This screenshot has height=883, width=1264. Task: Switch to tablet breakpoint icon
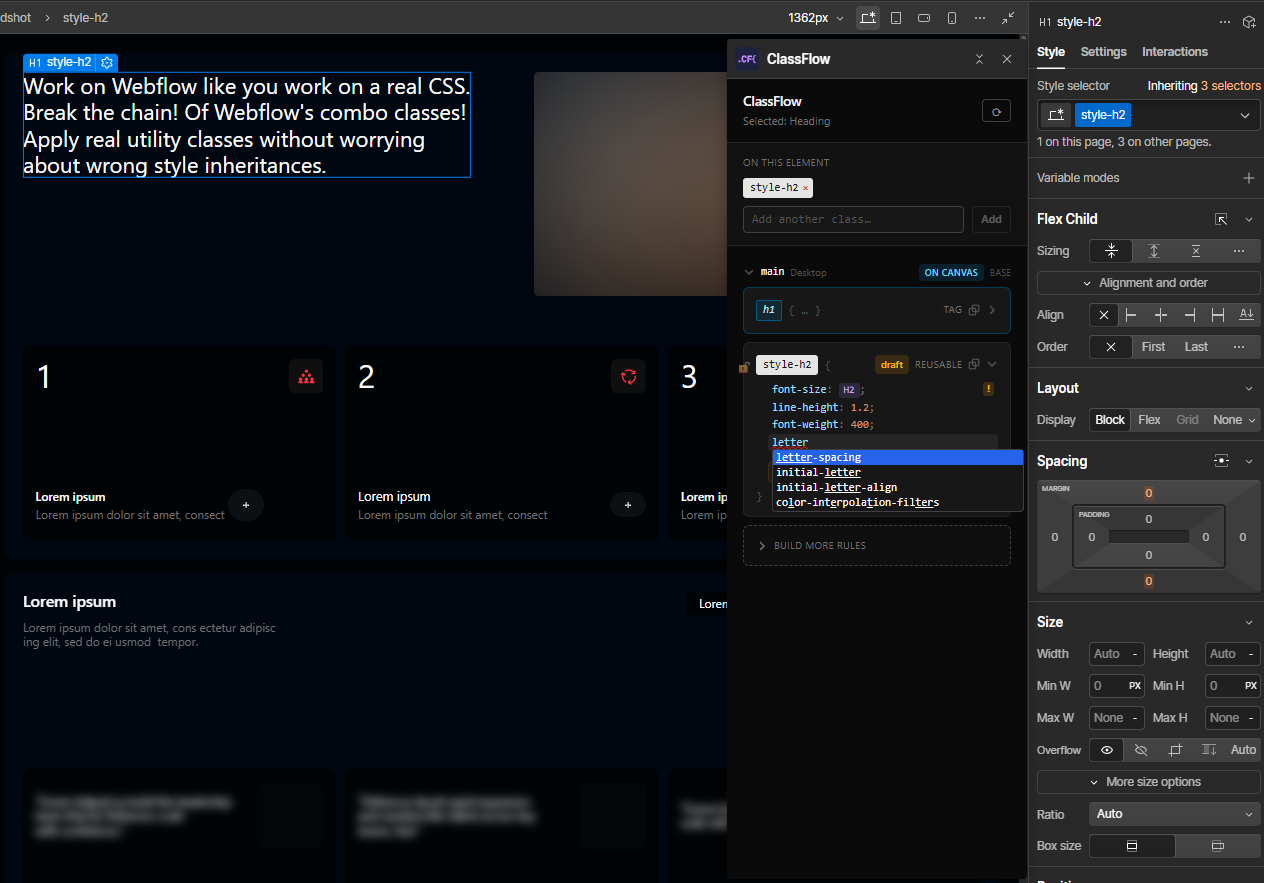coord(896,18)
